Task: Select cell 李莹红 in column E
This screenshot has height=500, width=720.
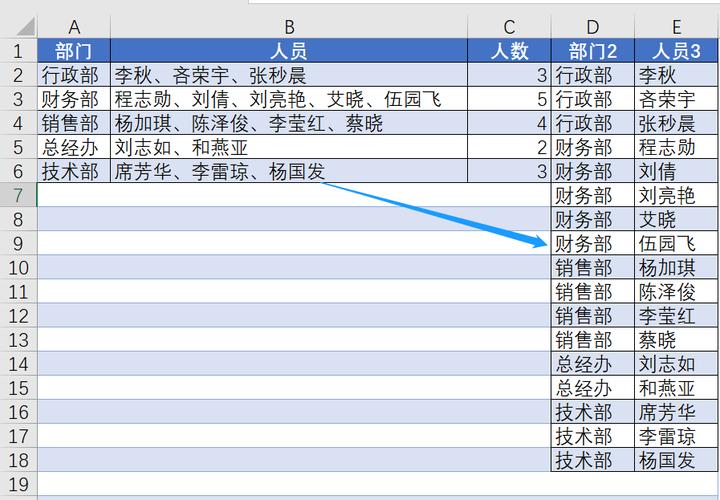Action: [x=676, y=315]
